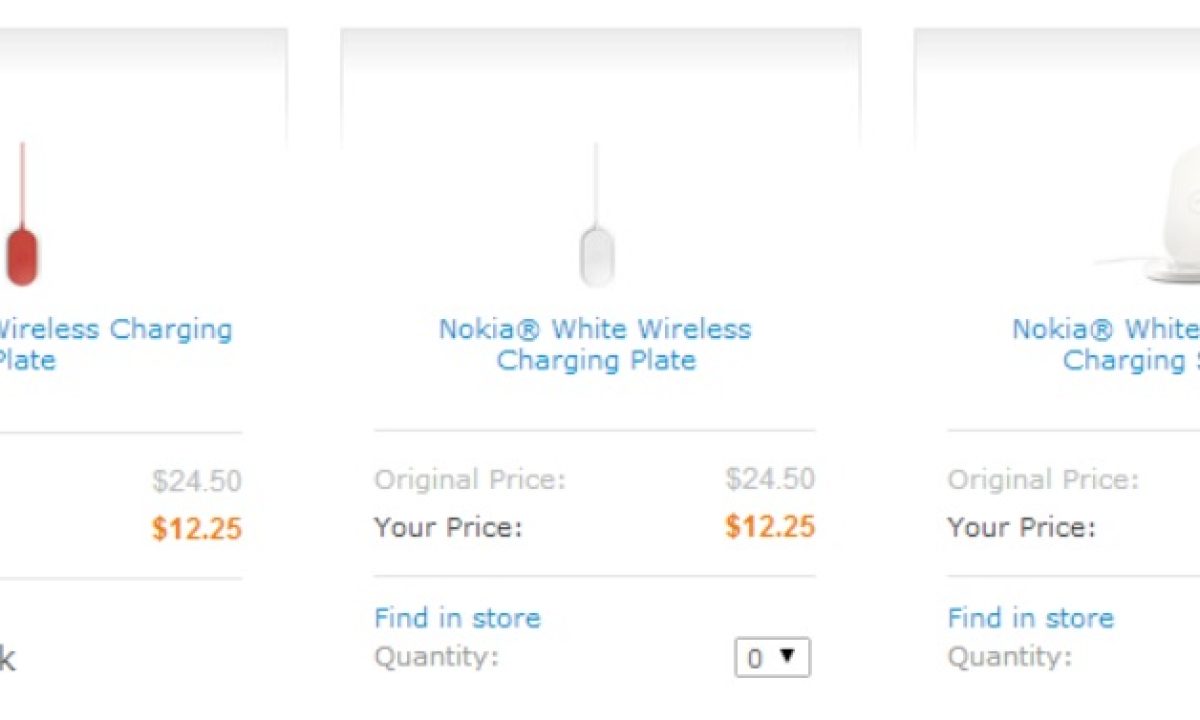The height and width of the screenshot is (720, 1200).
Task: Click the Your Price label of the white plate
Action: [x=448, y=528]
